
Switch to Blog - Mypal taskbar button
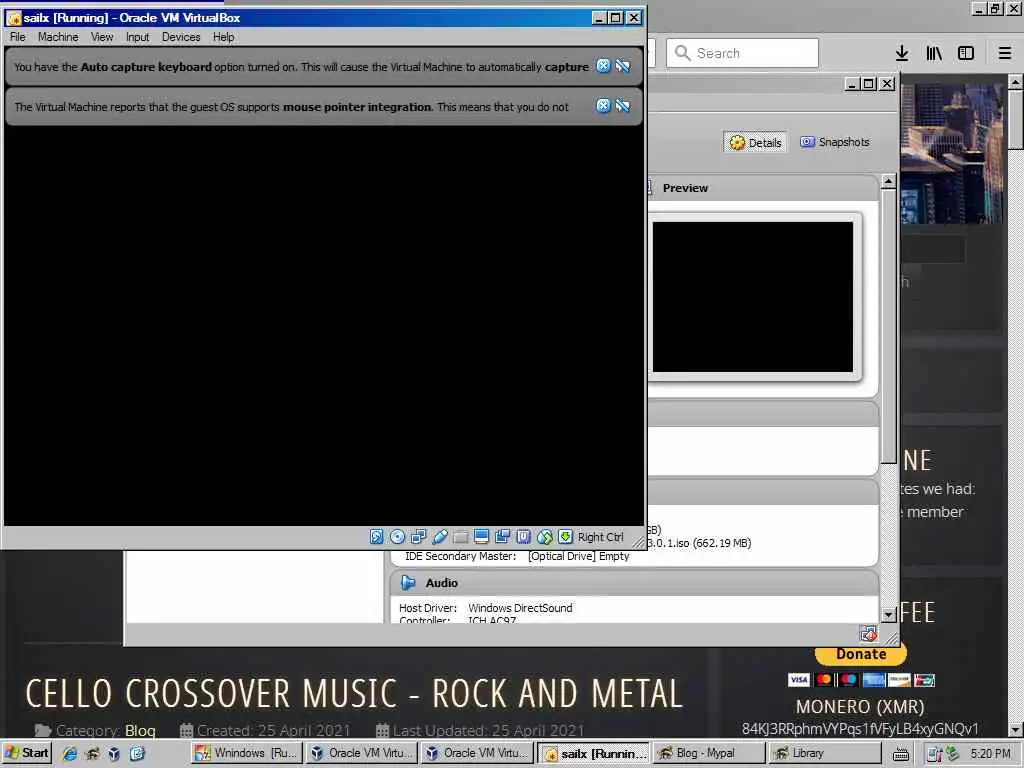coord(709,753)
